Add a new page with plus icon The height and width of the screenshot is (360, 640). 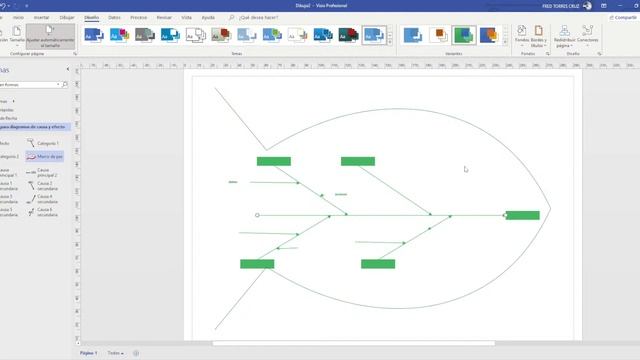pyautogui.click(x=136, y=353)
